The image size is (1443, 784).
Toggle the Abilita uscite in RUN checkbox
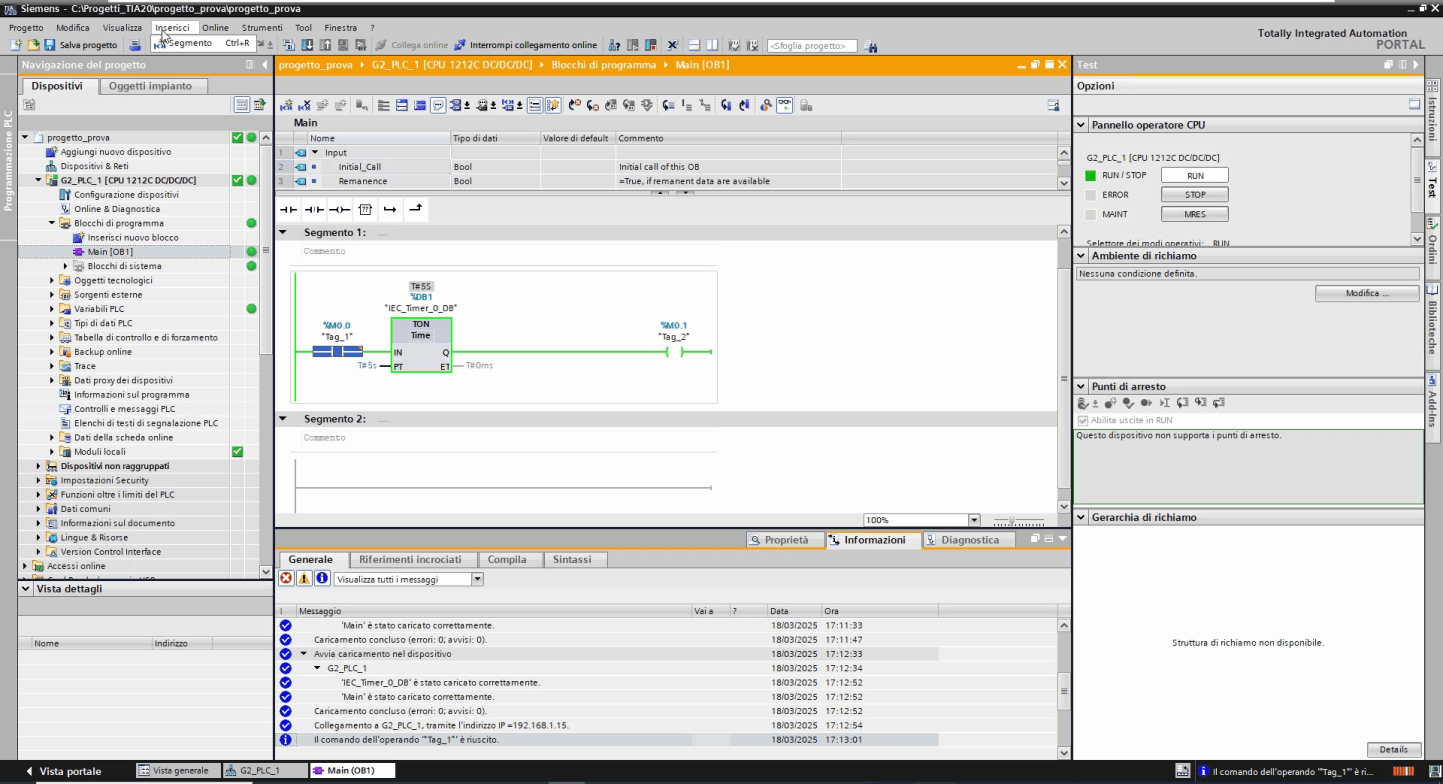(1083, 420)
